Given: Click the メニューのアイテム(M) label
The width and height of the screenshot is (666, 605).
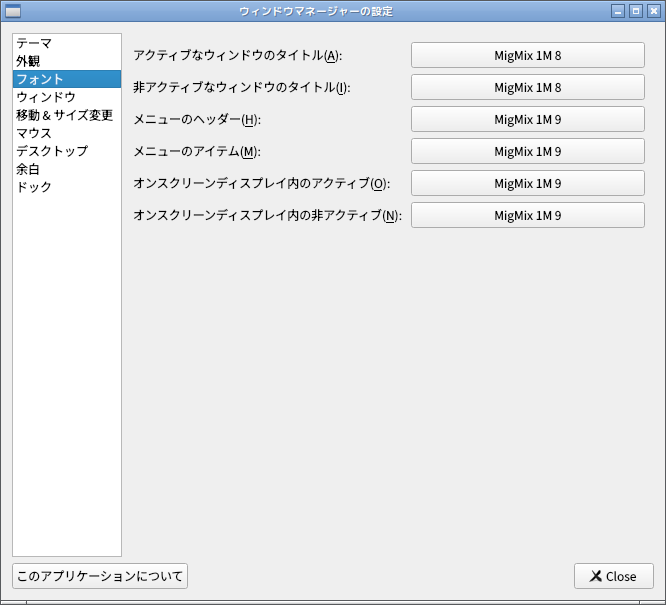Looking at the screenshot, I should pyautogui.click(x=197, y=152).
